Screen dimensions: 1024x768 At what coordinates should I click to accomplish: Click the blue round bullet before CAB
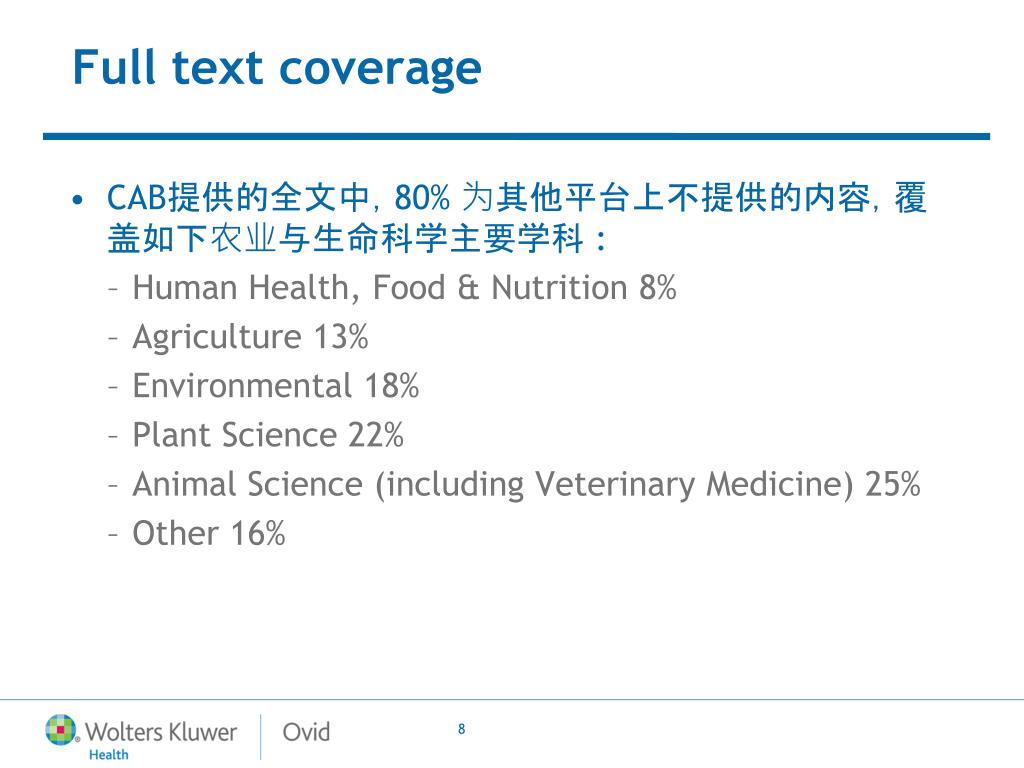click(81, 198)
